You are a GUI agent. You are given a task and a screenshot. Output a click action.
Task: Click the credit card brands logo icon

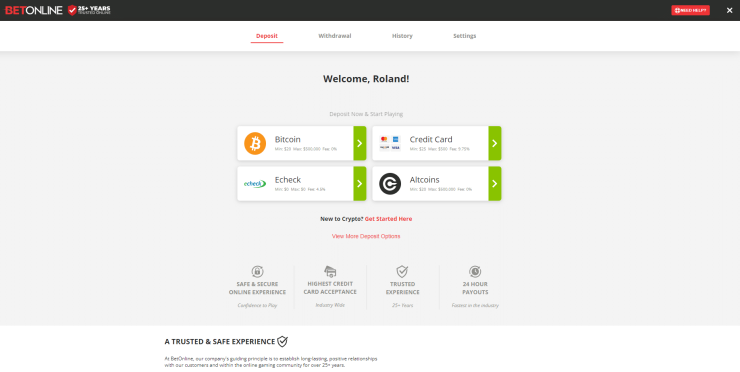point(390,143)
